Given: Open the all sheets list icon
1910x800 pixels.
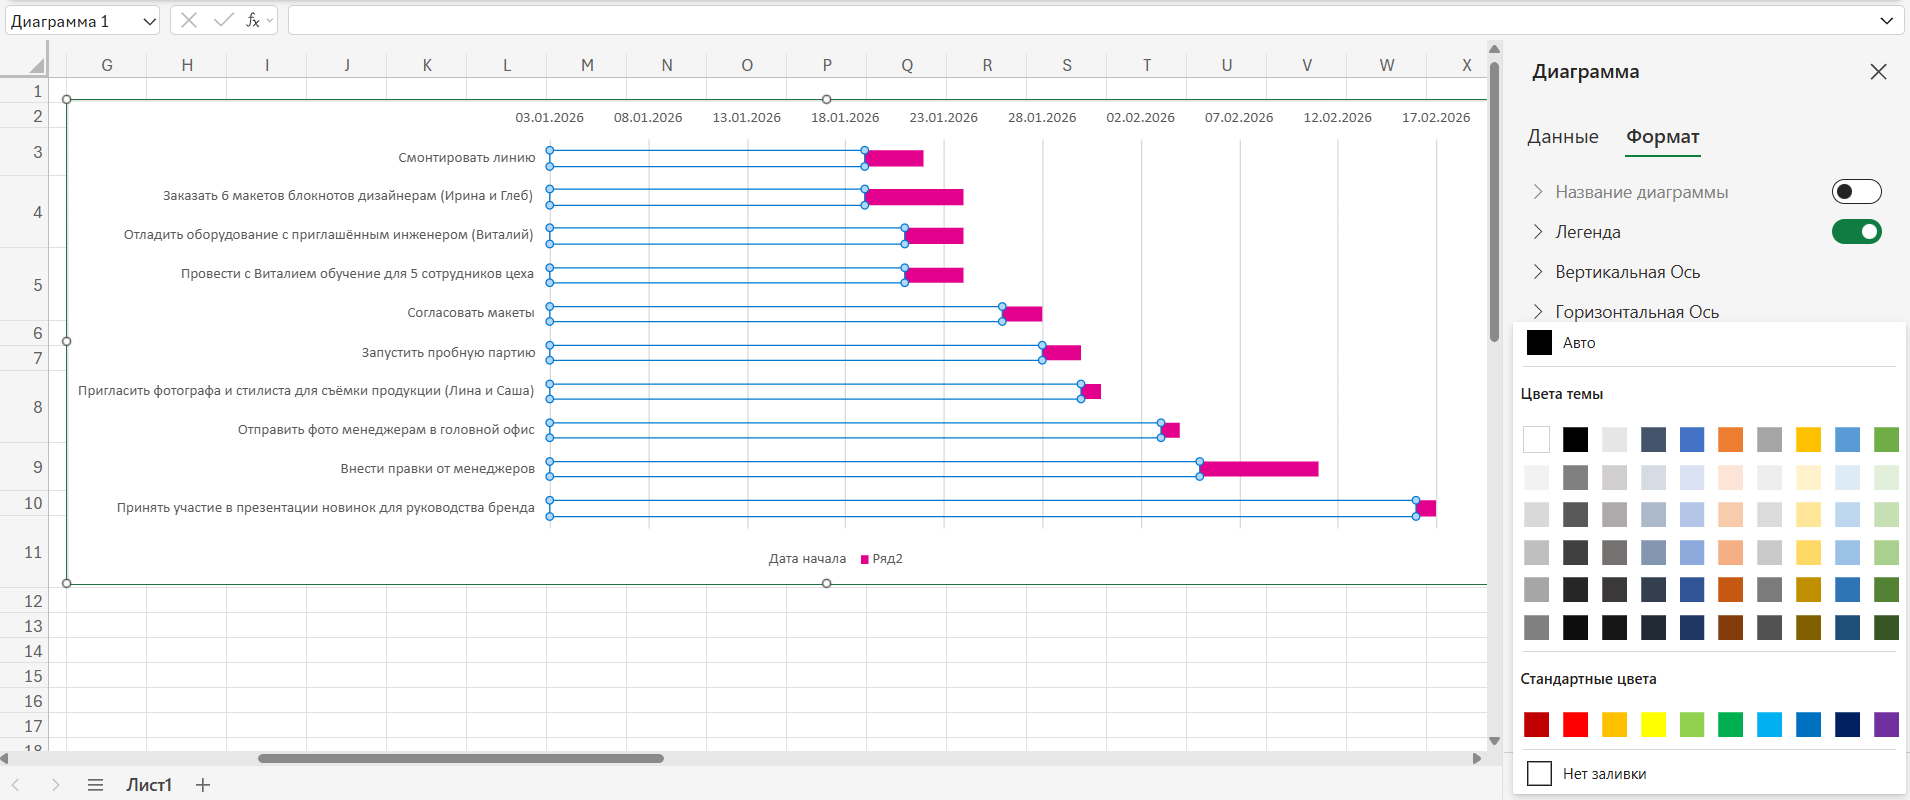Looking at the screenshot, I should (x=95, y=785).
